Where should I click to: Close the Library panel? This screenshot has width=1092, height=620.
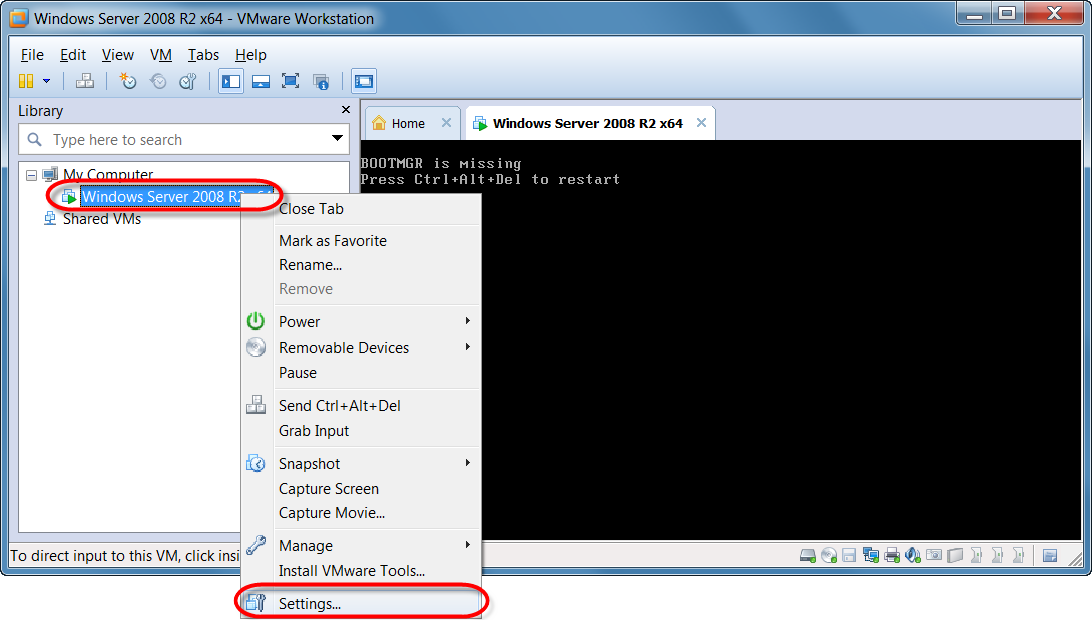point(345,110)
